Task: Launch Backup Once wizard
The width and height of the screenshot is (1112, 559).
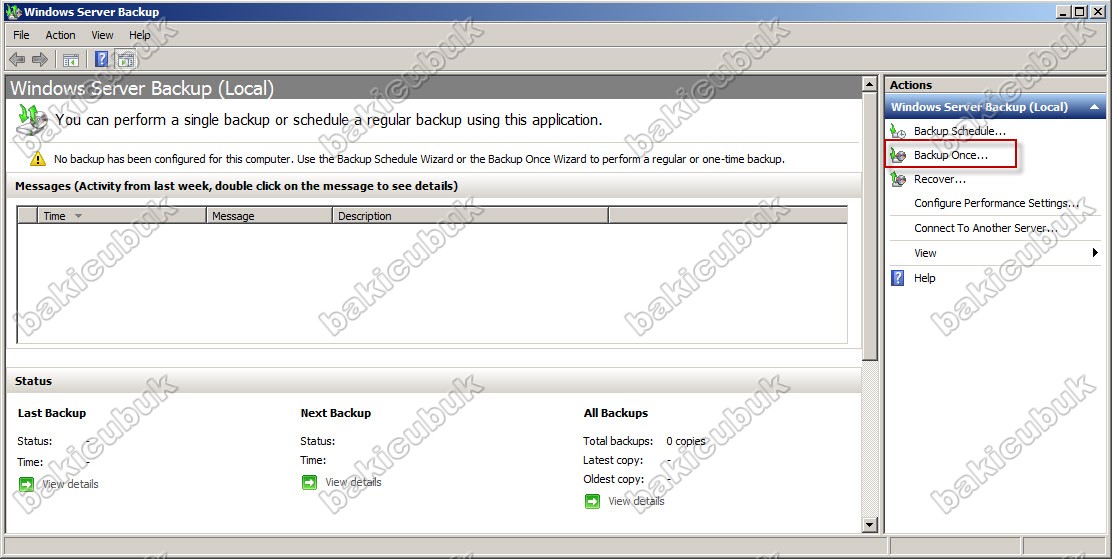Action: 950,155
